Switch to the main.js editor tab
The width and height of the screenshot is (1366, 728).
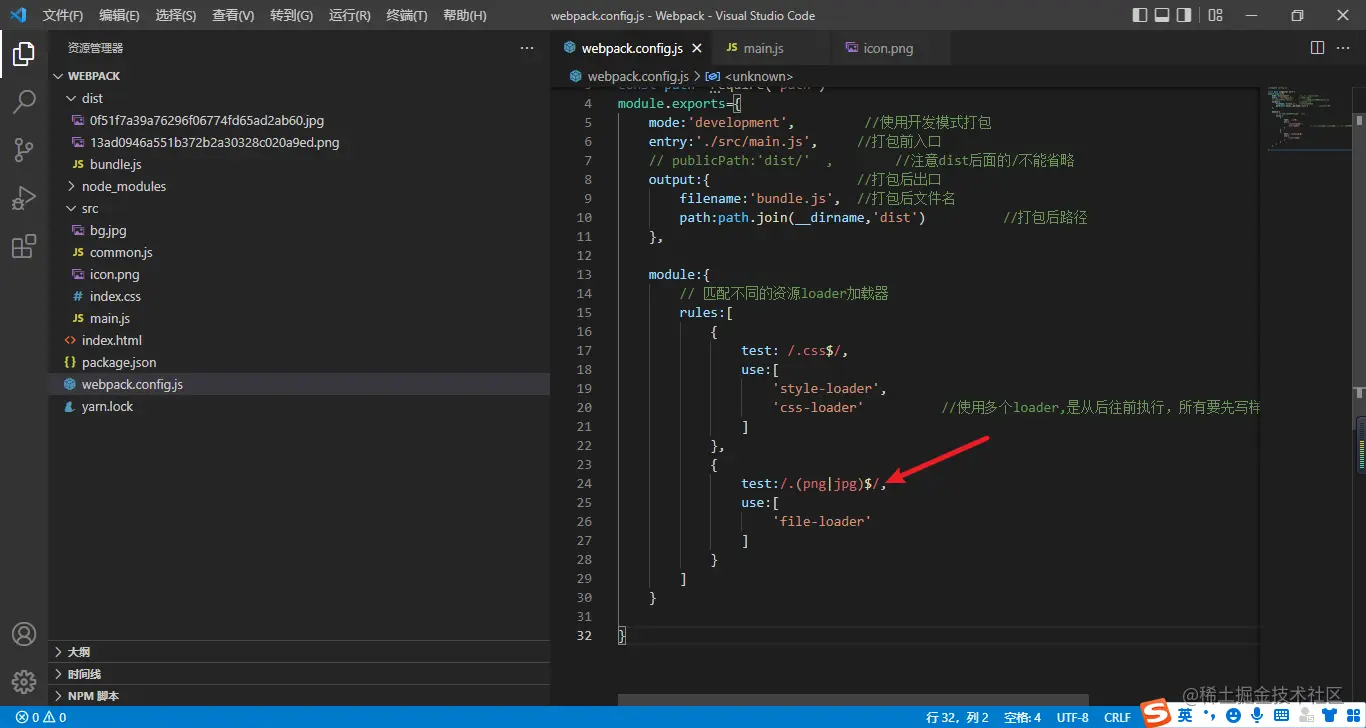pyautogui.click(x=762, y=48)
